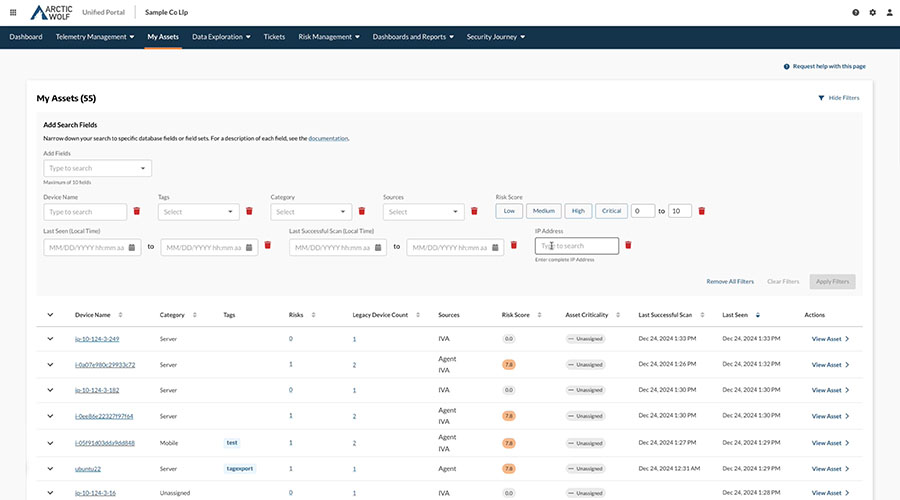This screenshot has height=500, width=900.
Task: Open the settings gear icon
Action: pyautogui.click(x=873, y=12)
